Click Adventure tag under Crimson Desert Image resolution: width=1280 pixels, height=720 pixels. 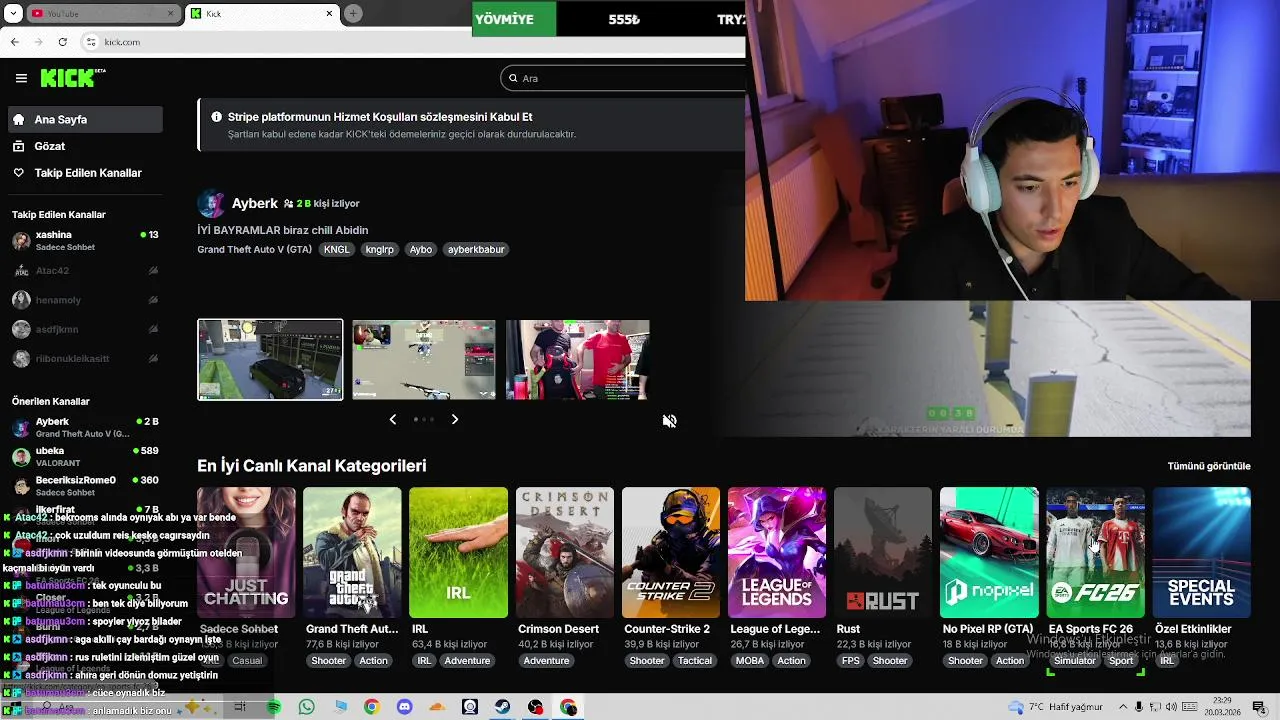coord(546,661)
